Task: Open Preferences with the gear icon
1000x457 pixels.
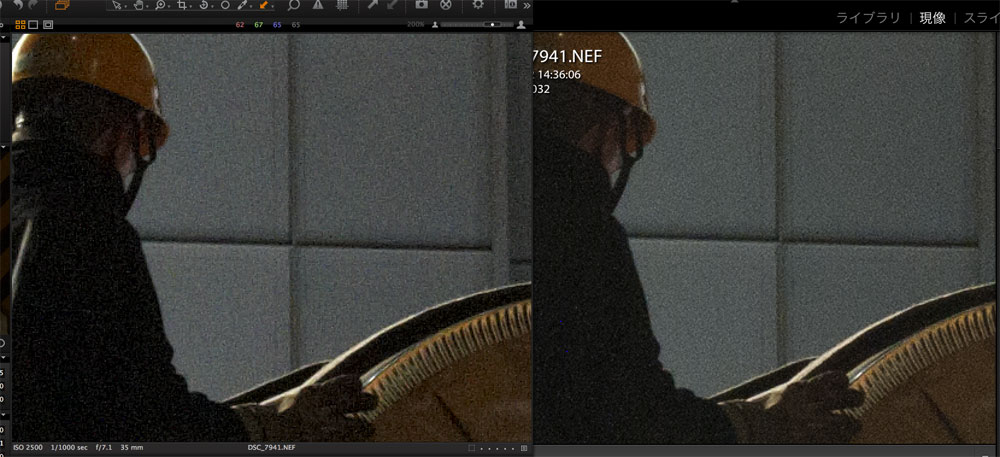Action: [x=478, y=5]
